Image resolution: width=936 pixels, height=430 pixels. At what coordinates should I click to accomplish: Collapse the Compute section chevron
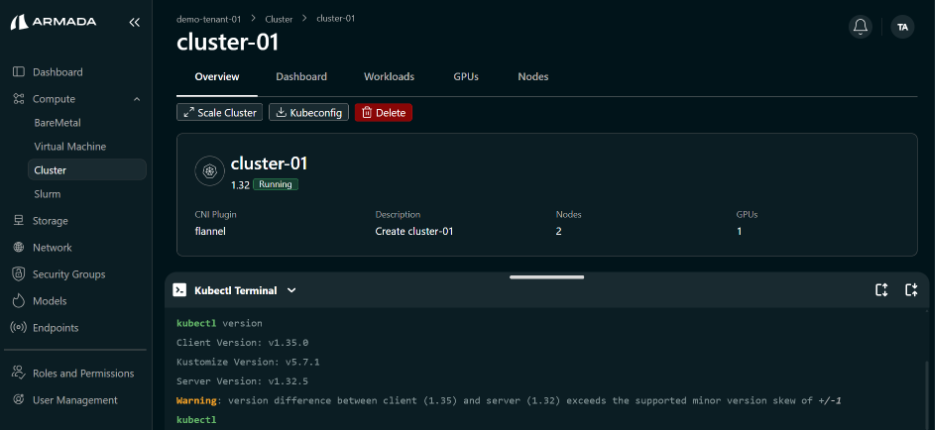[x=137, y=99]
